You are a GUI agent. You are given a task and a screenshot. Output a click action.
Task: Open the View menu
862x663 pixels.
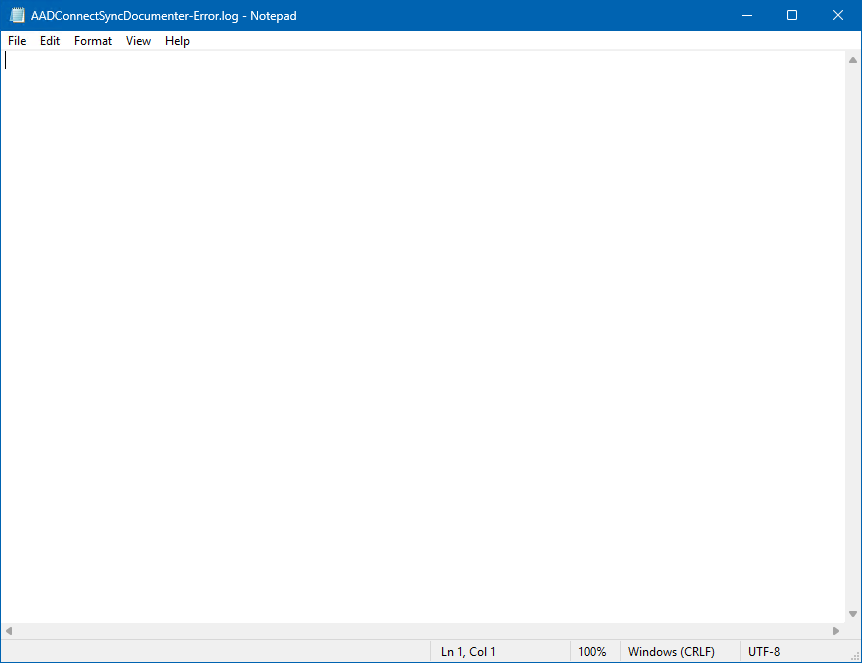[x=138, y=41]
